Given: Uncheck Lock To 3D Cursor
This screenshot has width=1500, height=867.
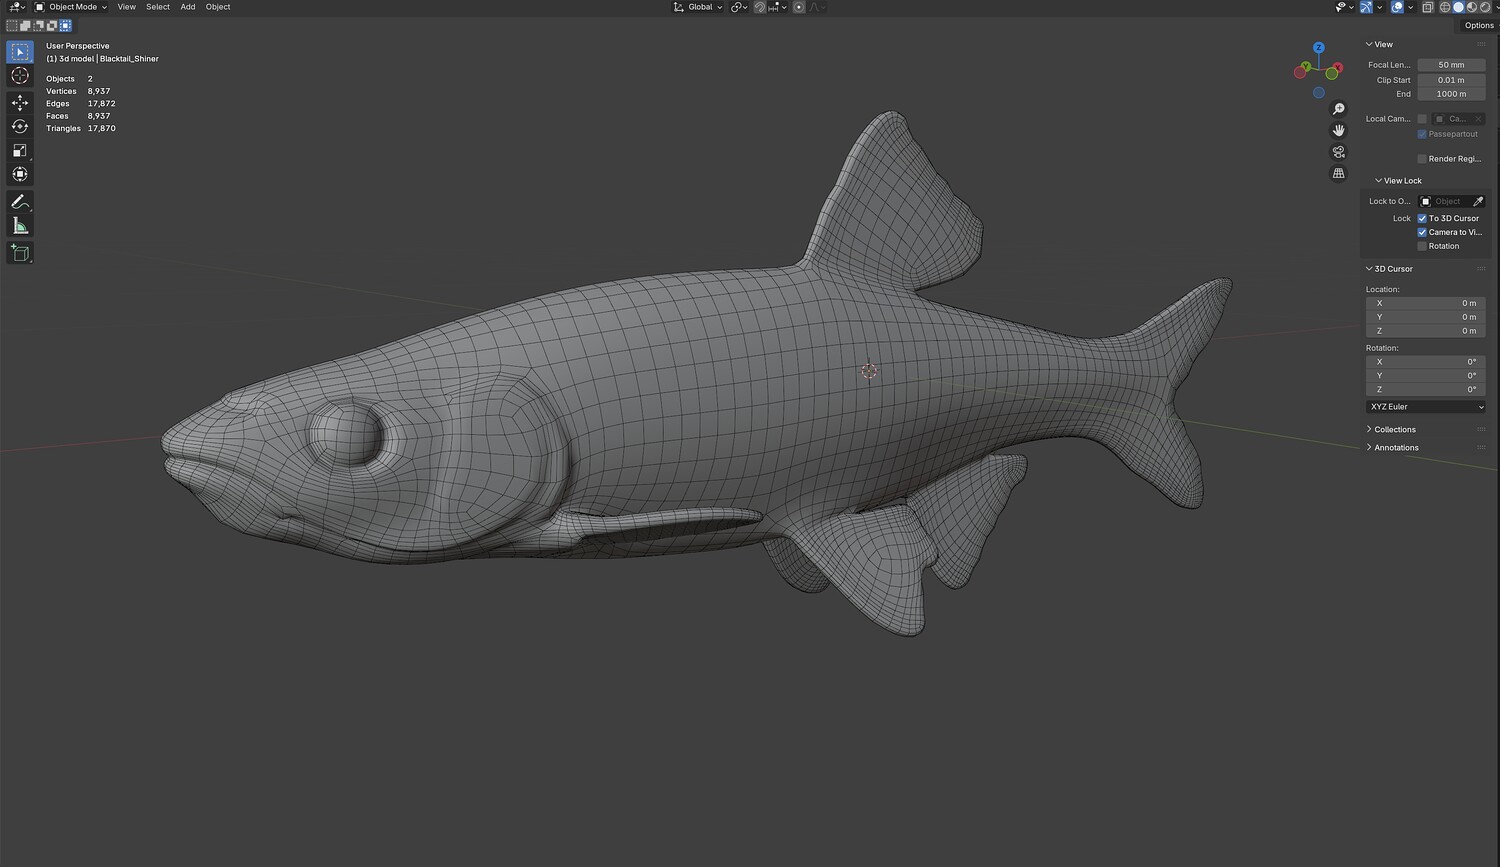Looking at the screenshot, I should point(1422,218).
